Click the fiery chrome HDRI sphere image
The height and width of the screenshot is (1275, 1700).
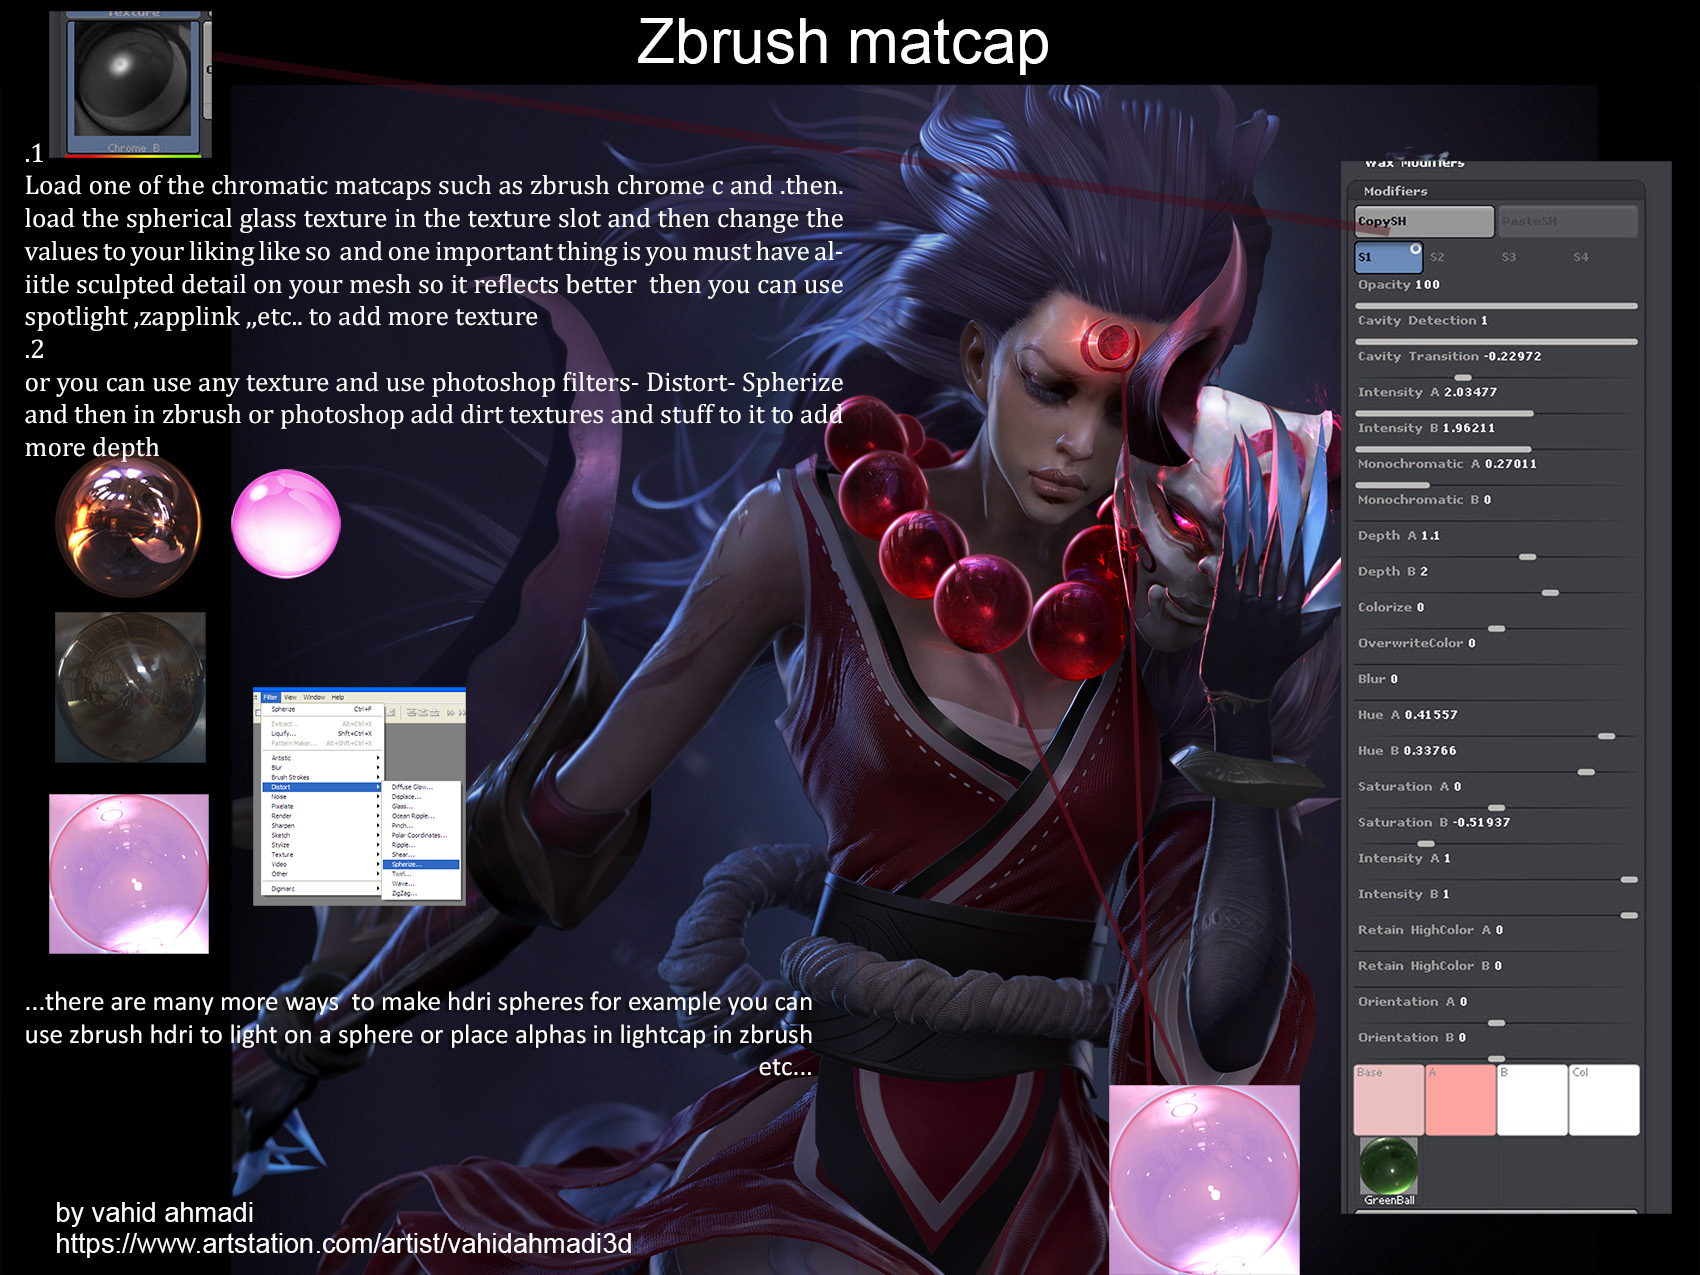(128, 524)
